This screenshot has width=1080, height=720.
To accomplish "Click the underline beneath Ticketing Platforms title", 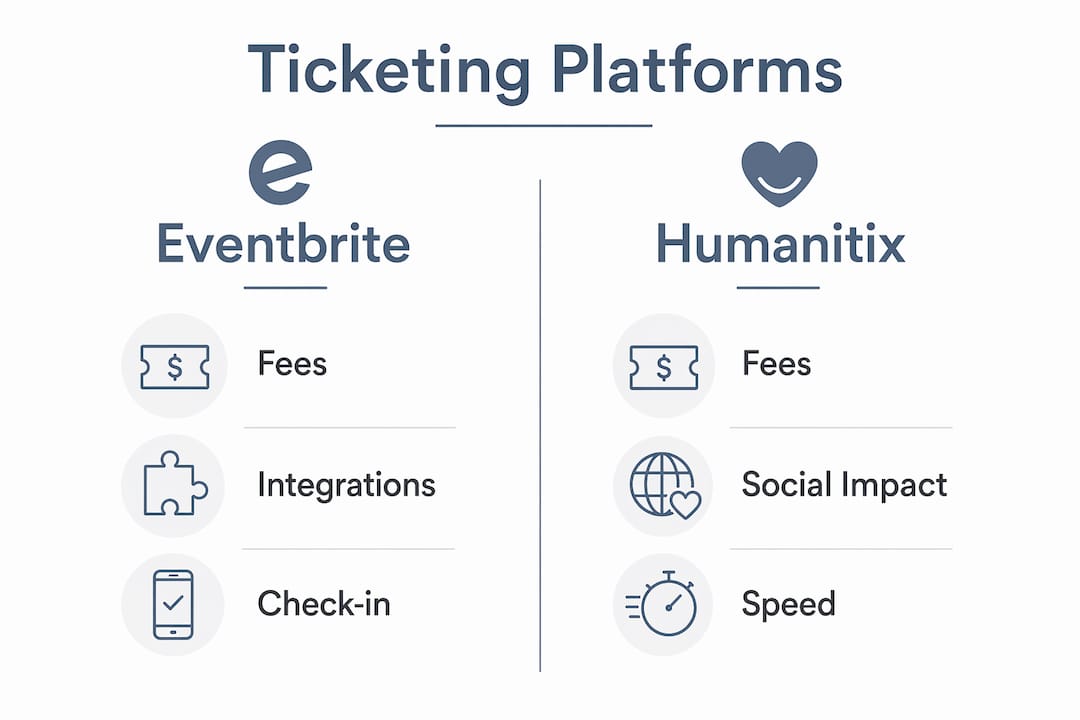I will click(543, 125).
